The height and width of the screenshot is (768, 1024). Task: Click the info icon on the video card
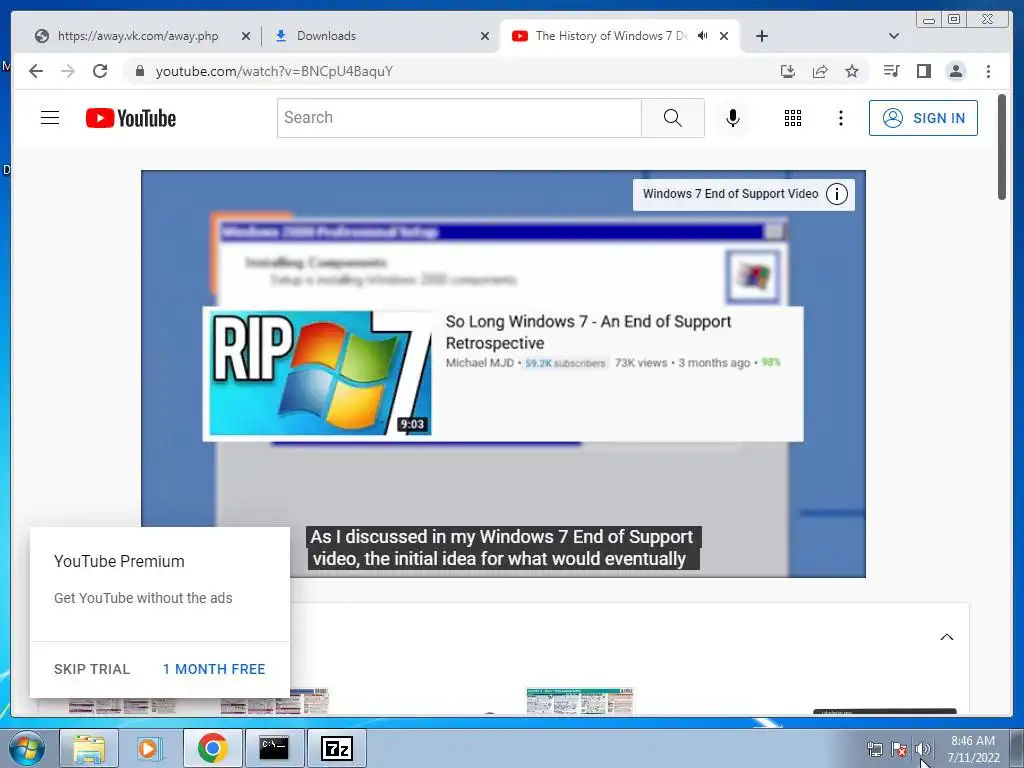837,194
